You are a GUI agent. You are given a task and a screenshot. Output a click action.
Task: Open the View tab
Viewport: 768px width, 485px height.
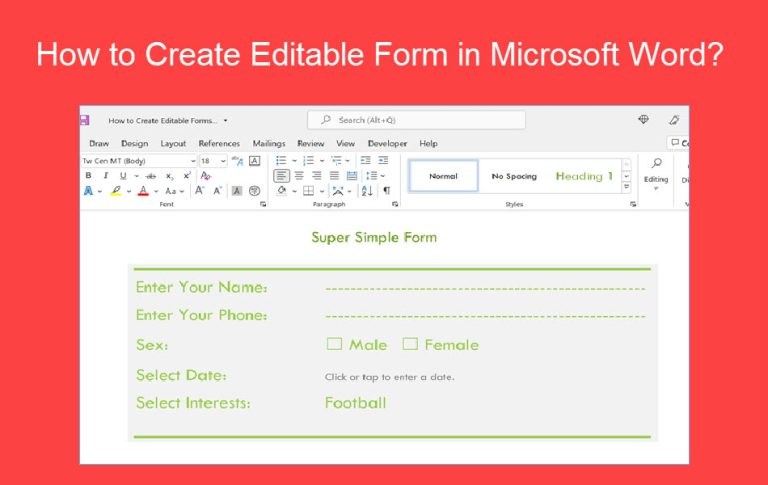(x=345, y=144)
